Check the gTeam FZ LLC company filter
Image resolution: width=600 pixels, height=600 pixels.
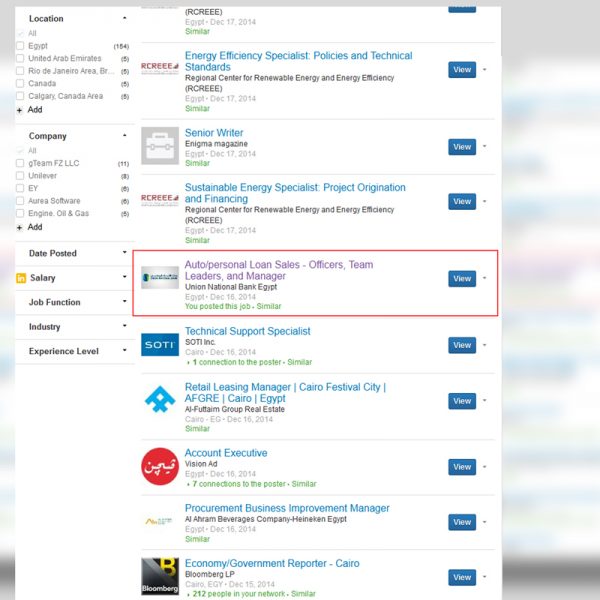[x=20, y=163]
